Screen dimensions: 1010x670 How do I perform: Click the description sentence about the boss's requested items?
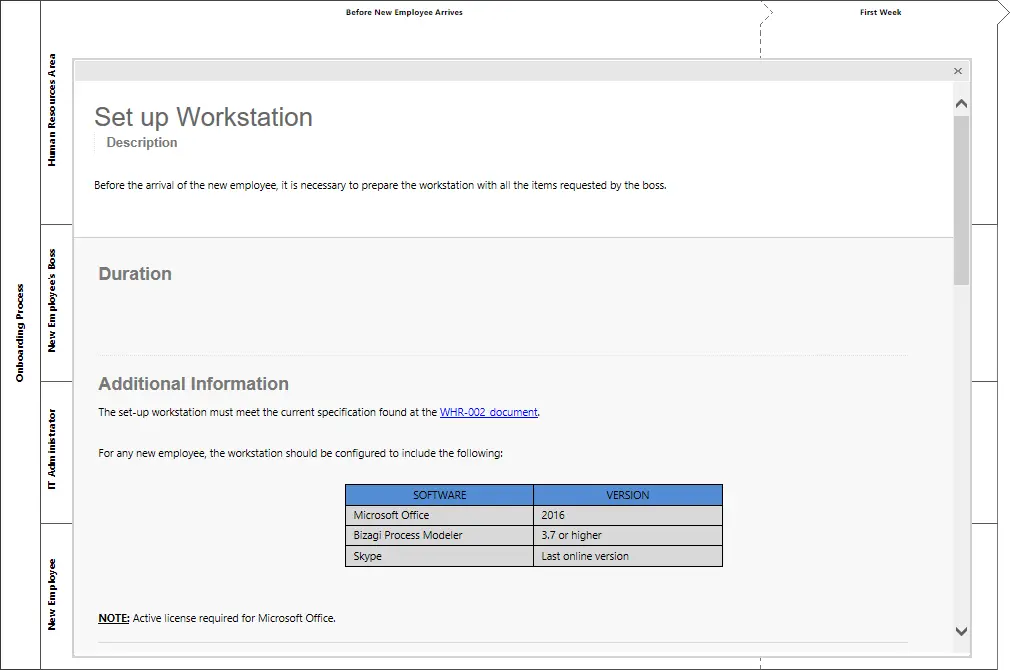tap(380, 186)
